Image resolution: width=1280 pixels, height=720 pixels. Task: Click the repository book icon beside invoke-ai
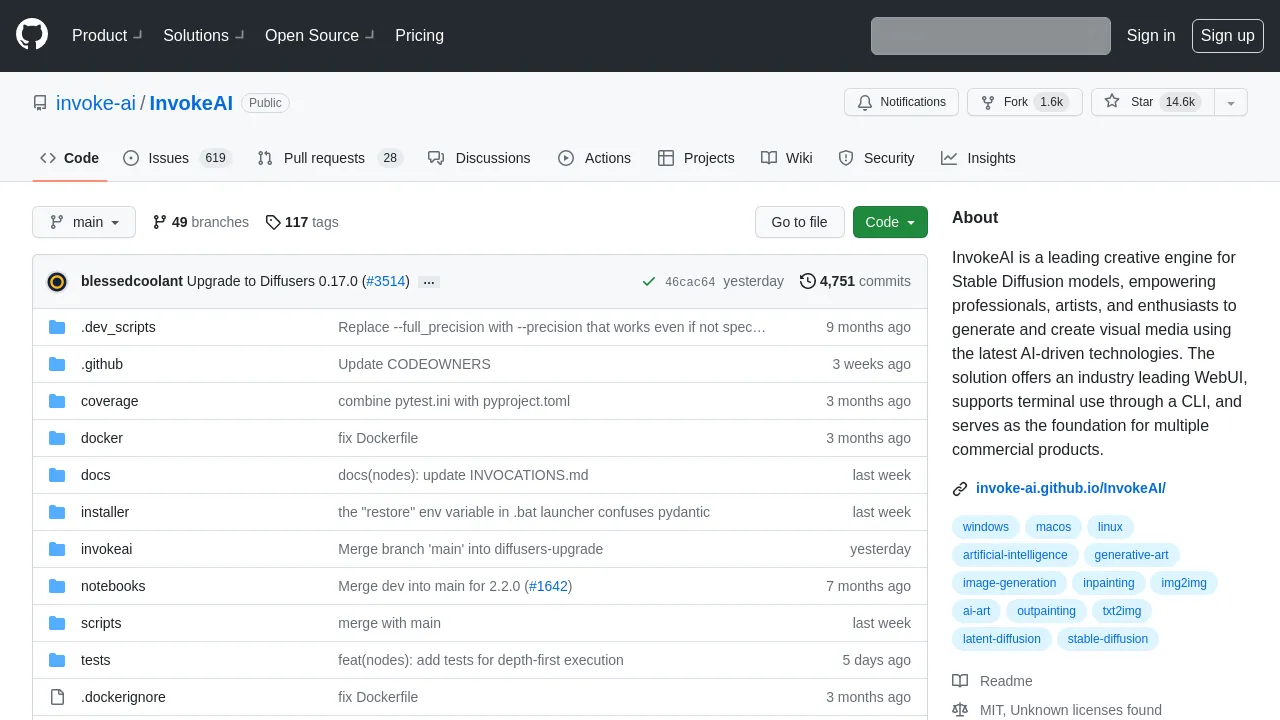point(40,103)
